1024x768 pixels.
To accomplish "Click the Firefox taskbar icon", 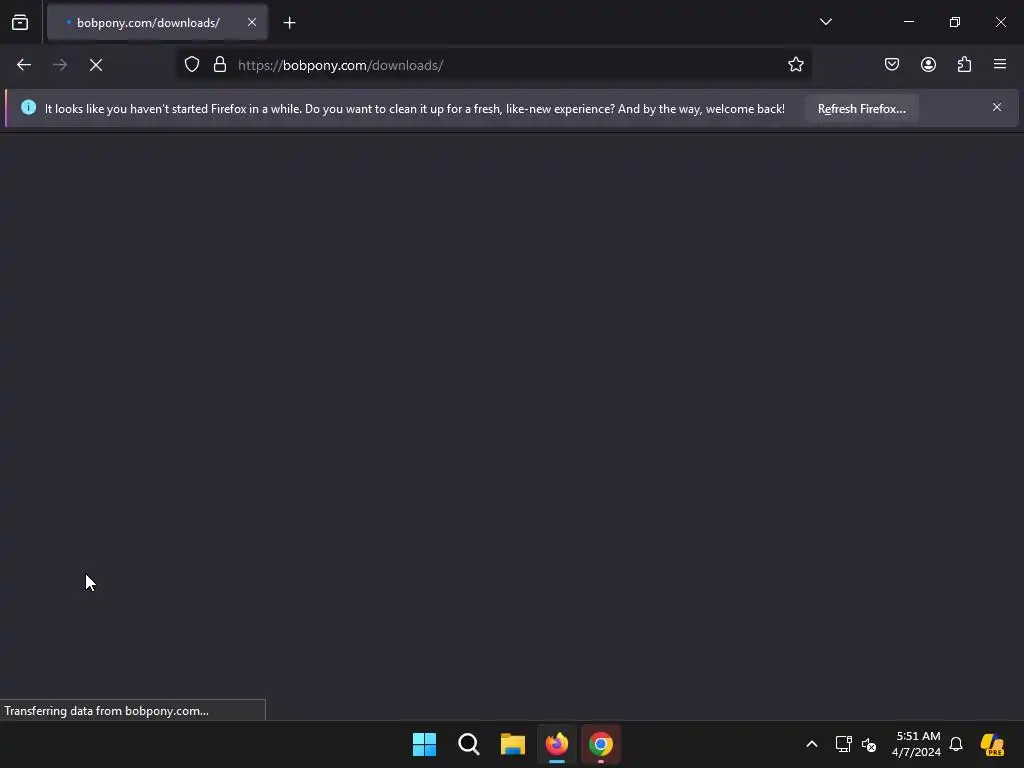I will point(556,744).
